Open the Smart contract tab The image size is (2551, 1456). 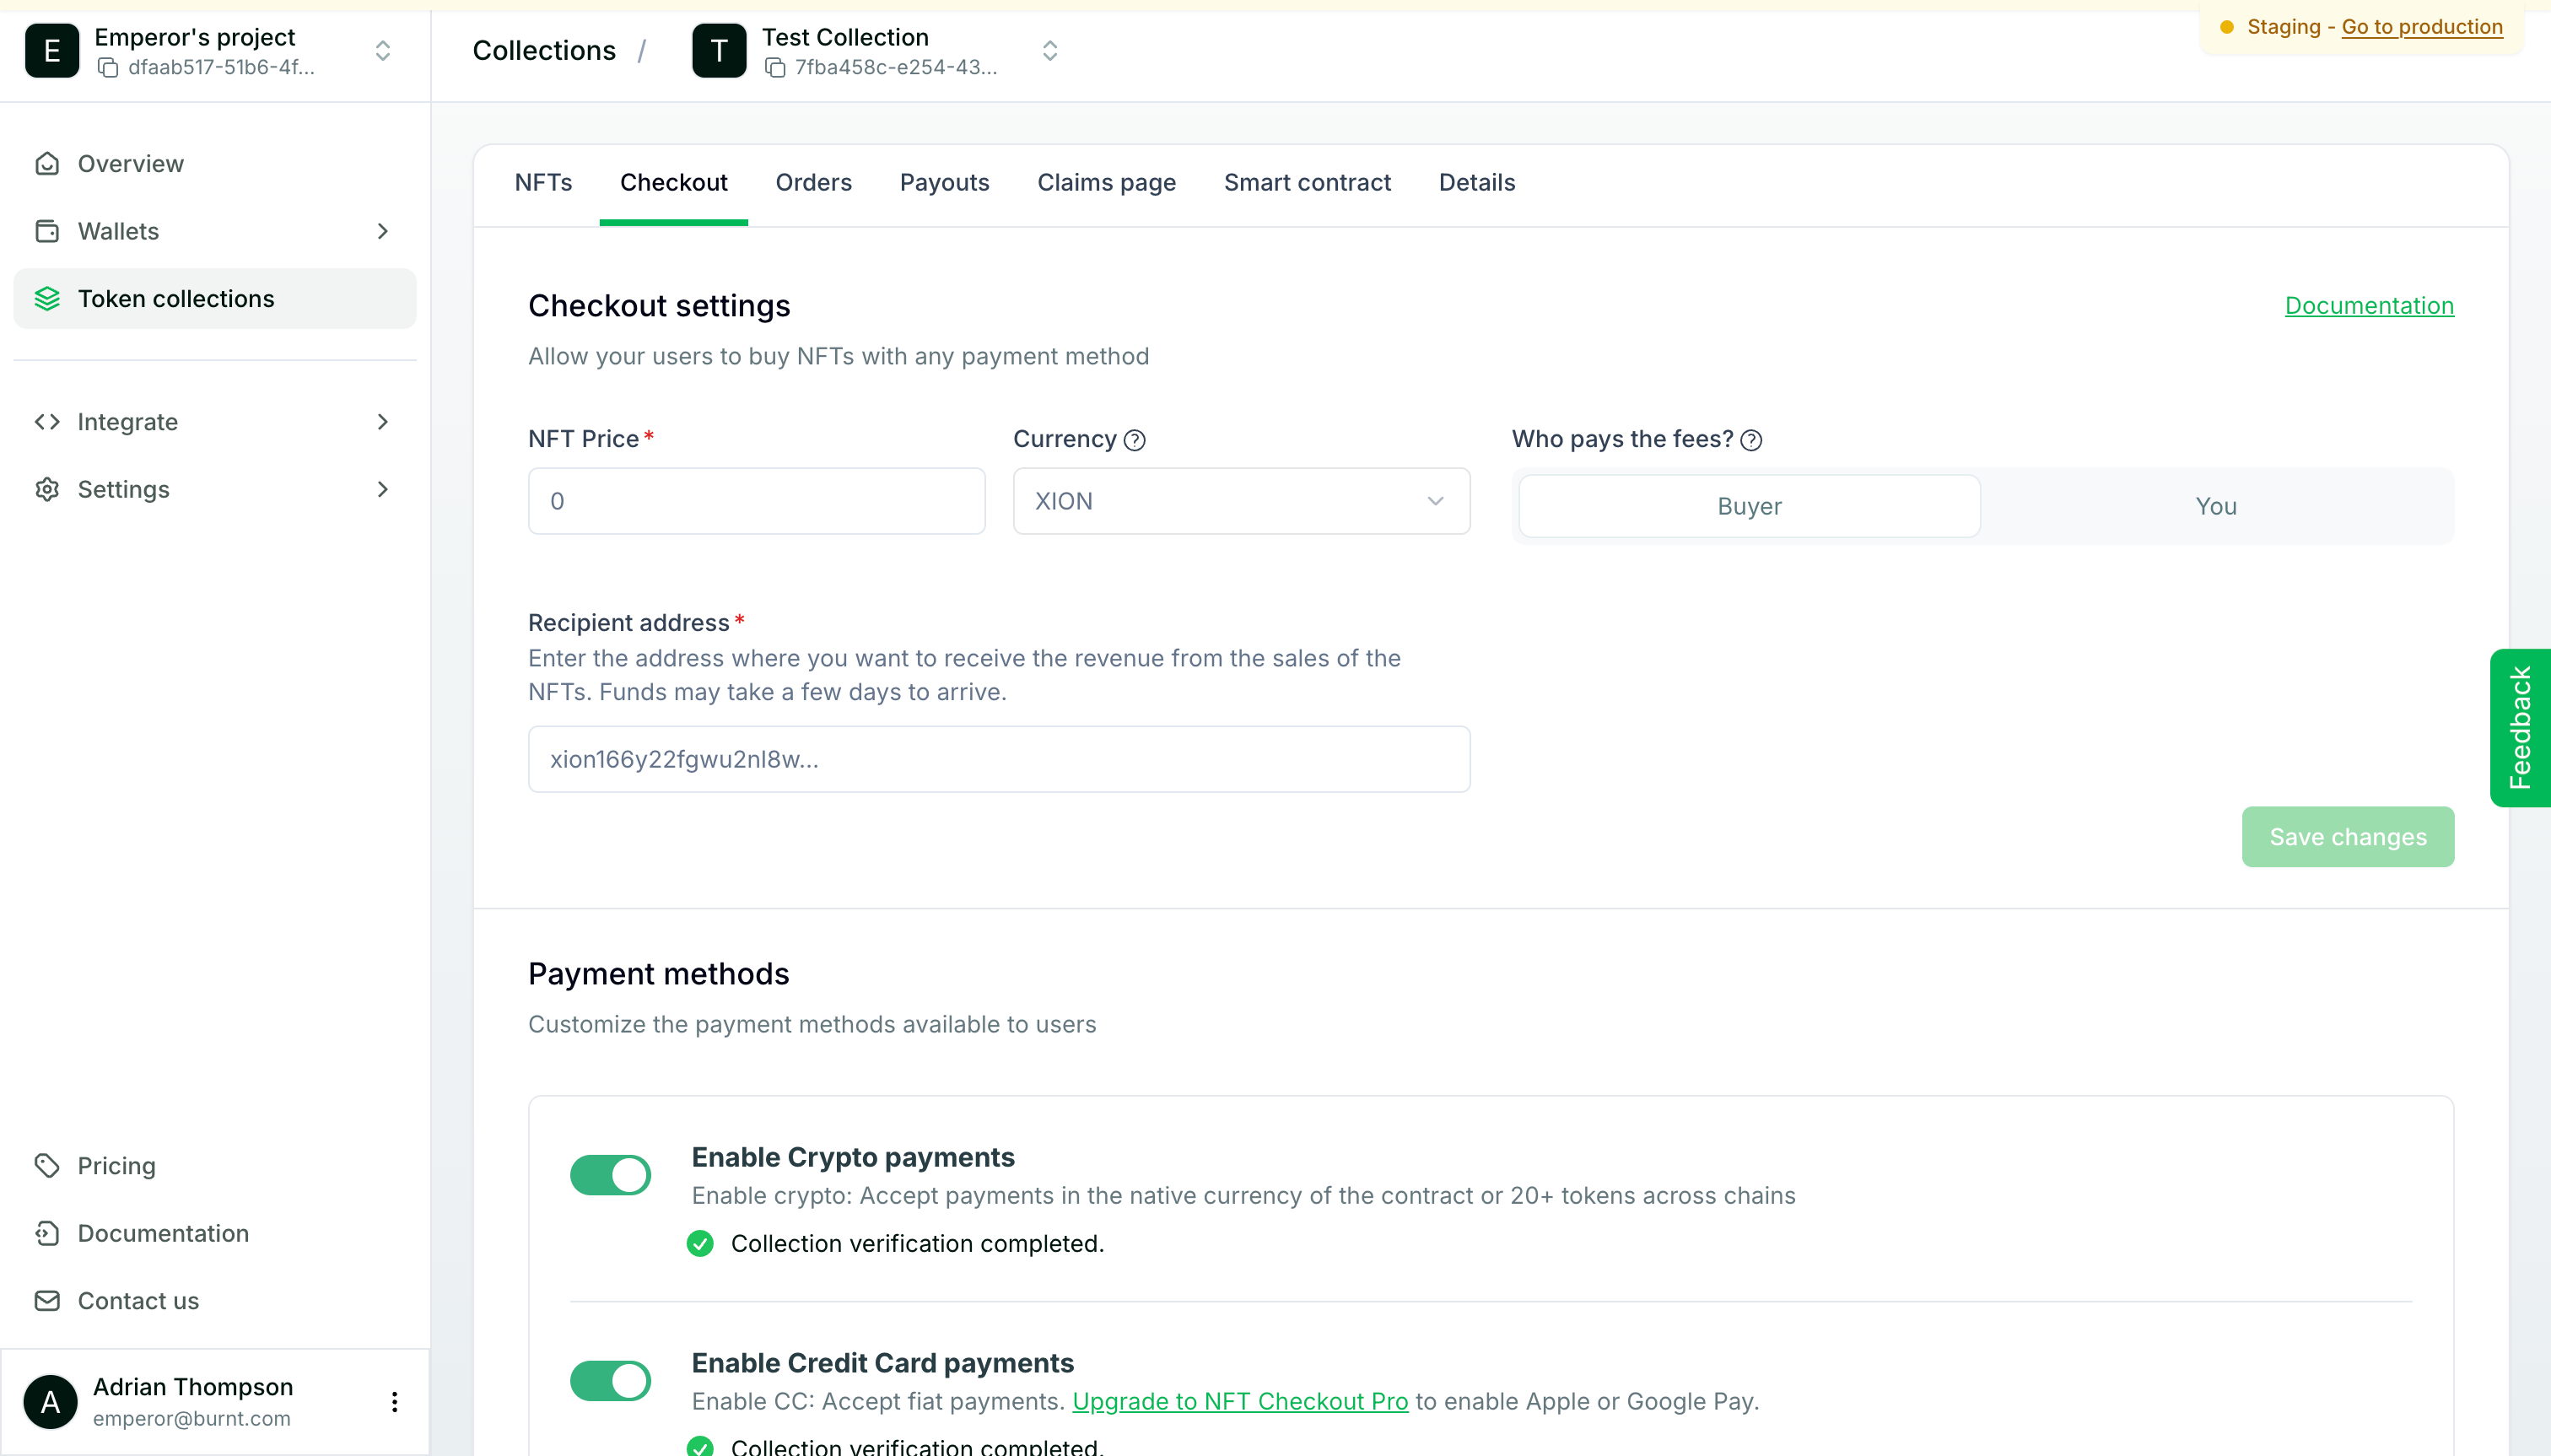tap(1307, 183)
